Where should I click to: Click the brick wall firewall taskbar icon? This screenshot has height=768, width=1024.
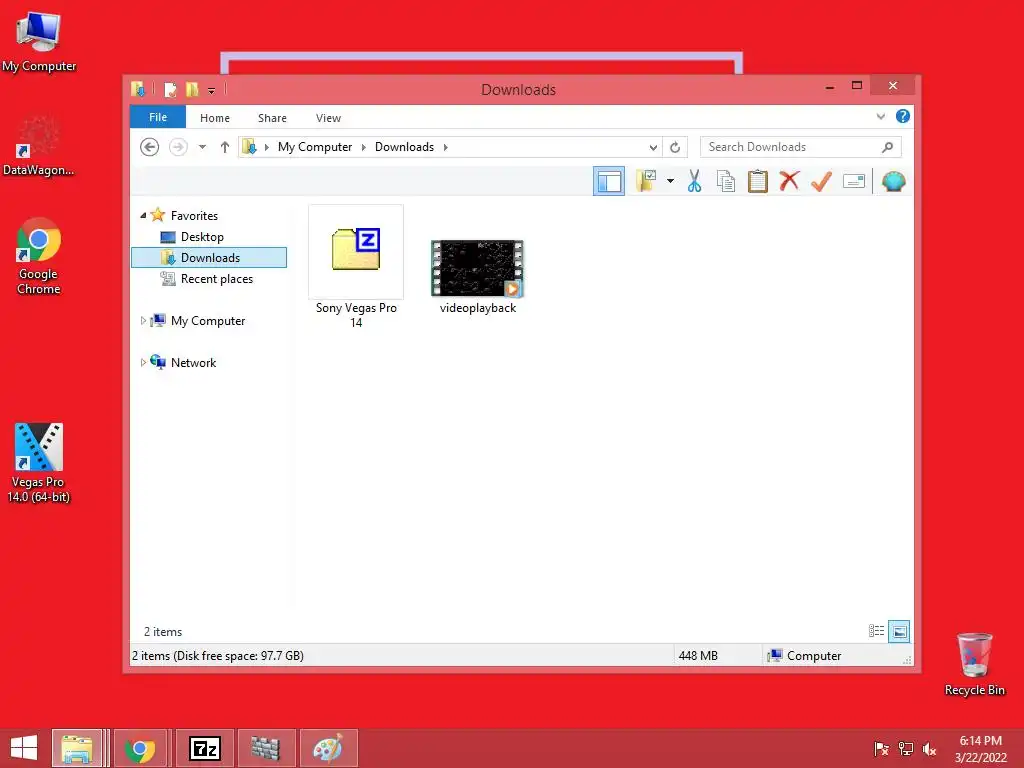[266, 748]
